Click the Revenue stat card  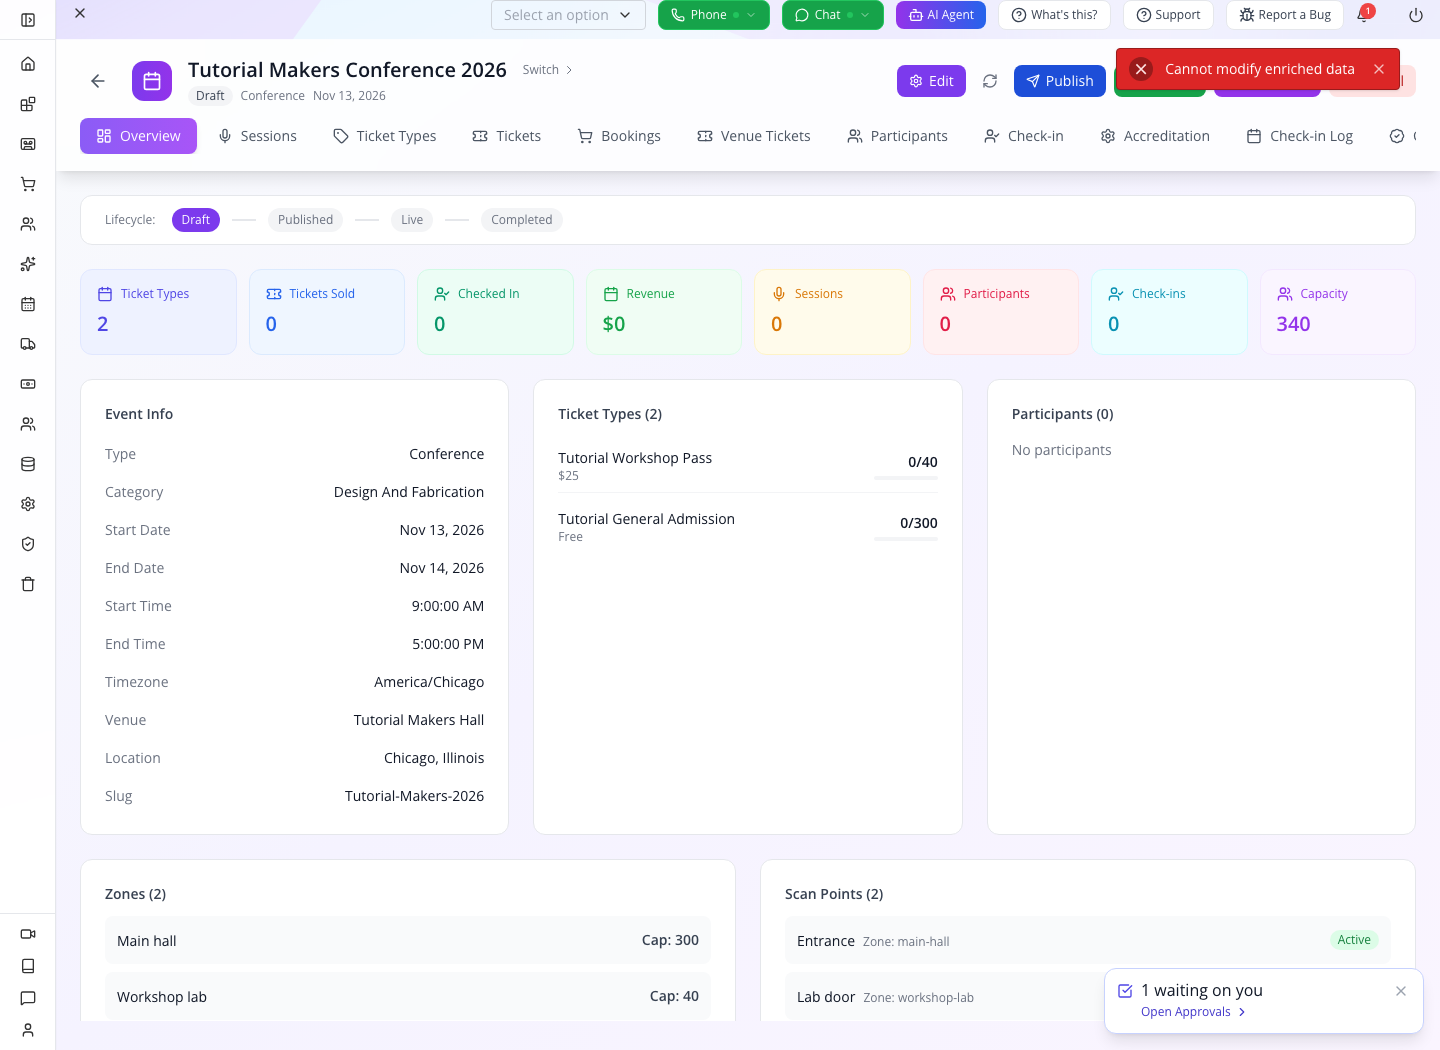pos(664,312)
